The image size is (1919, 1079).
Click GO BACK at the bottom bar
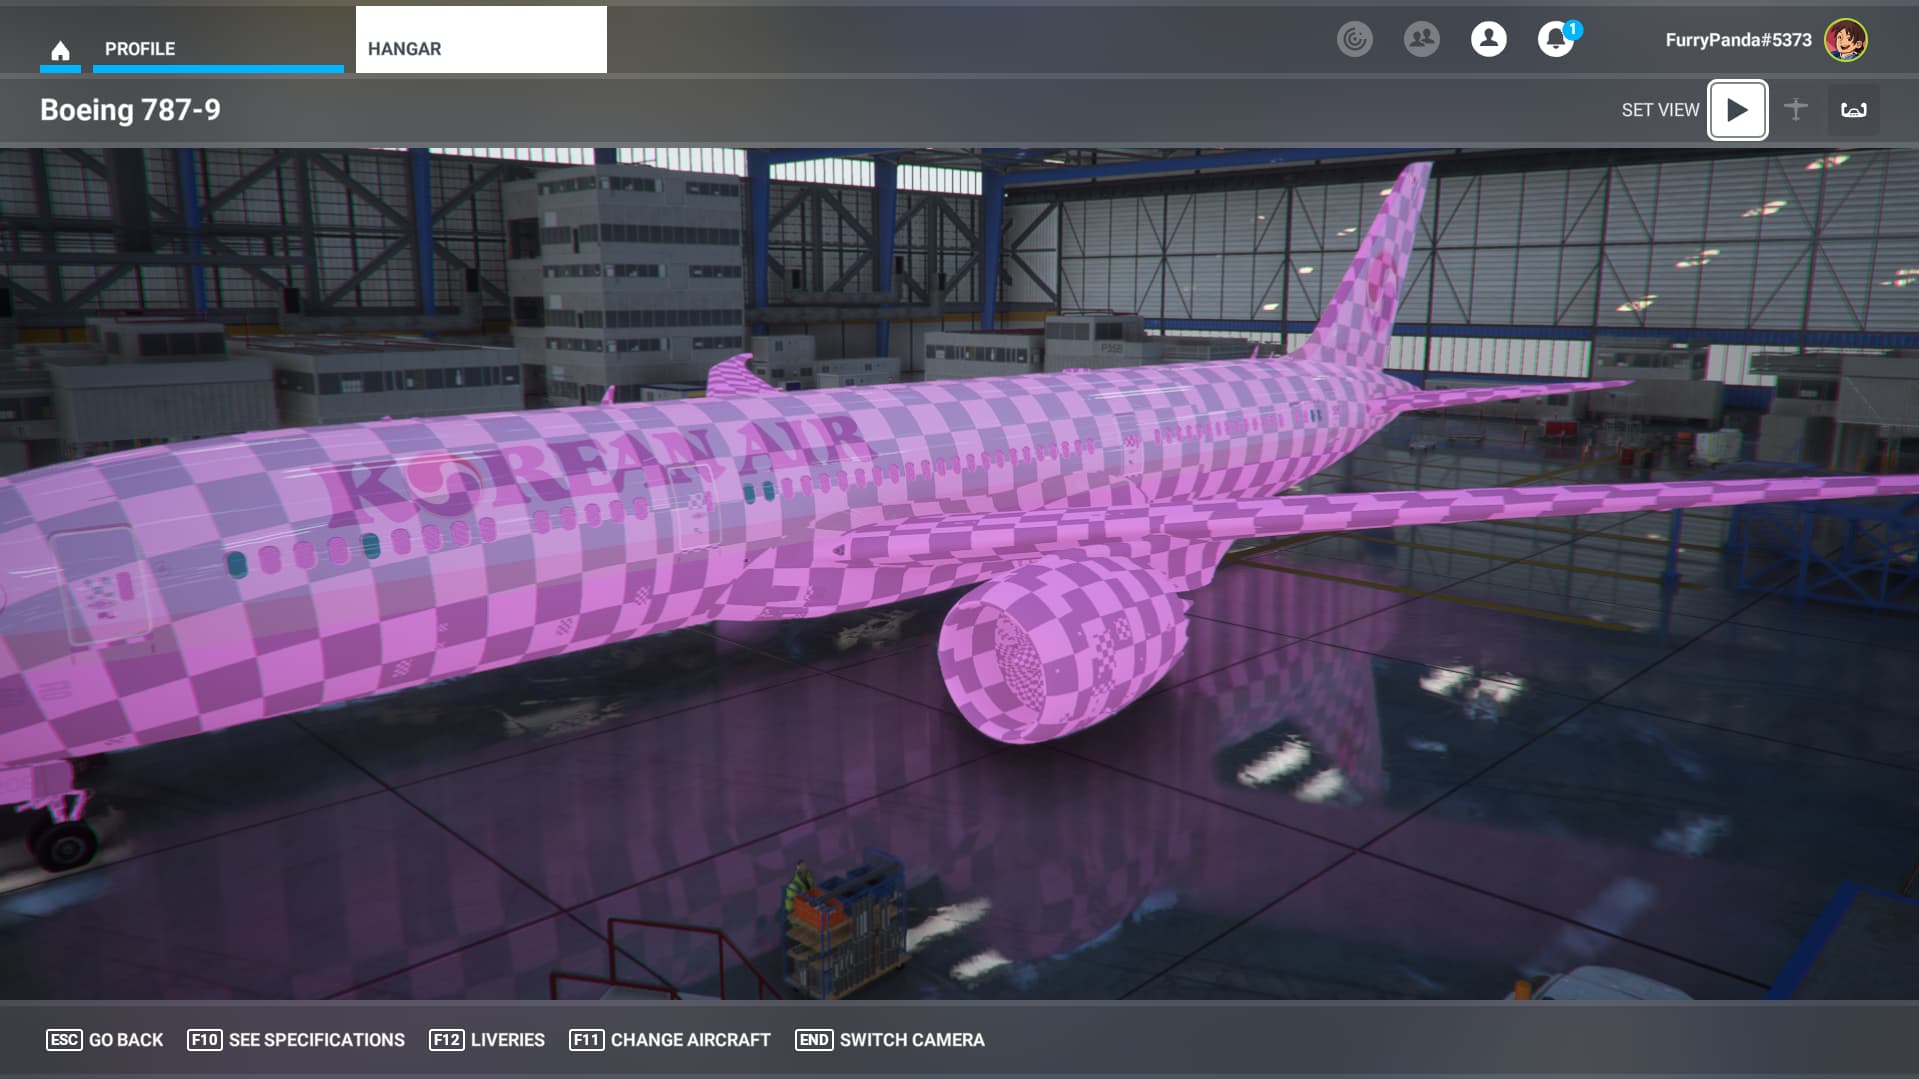126,1040
